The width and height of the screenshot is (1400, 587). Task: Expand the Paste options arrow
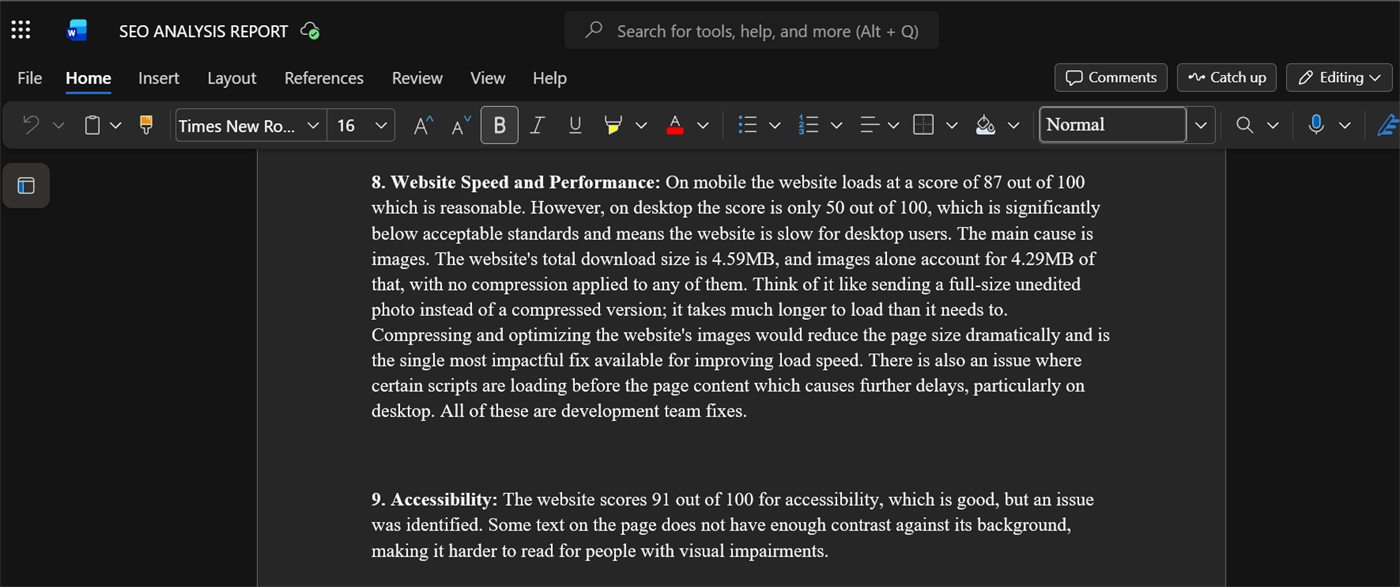click(115, 125)
